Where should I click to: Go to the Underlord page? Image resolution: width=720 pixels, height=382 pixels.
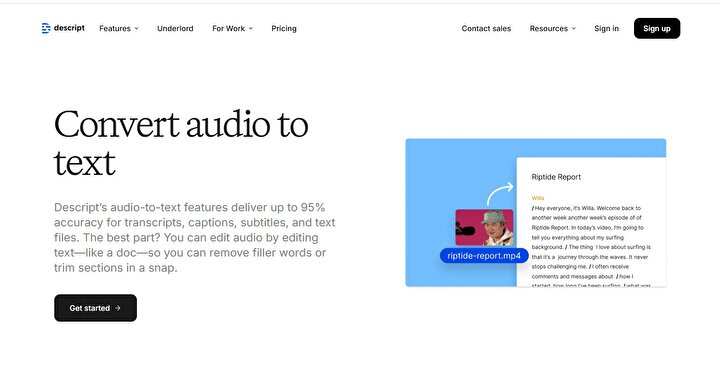[x=175, y=28]
